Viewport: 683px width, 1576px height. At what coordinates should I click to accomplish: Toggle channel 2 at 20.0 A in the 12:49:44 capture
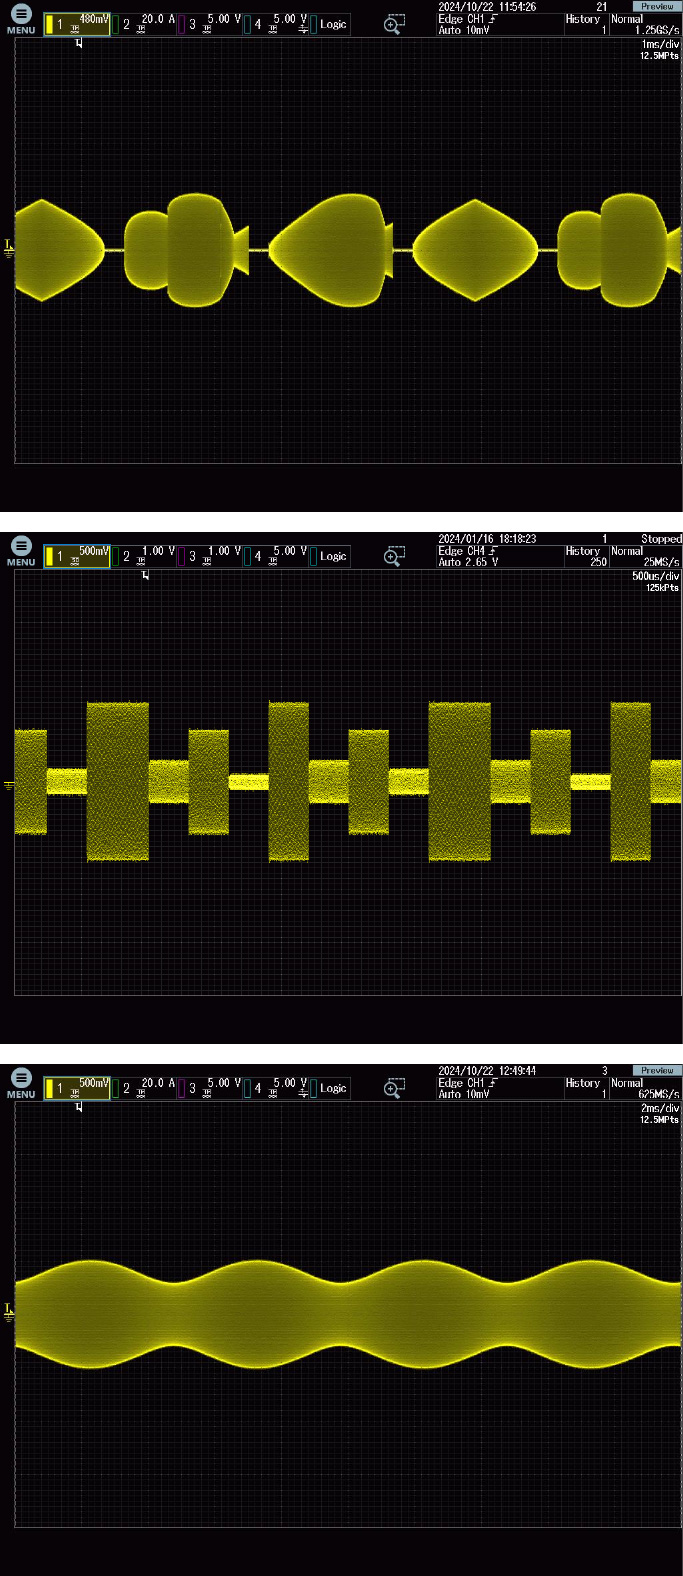[143, 1088]
